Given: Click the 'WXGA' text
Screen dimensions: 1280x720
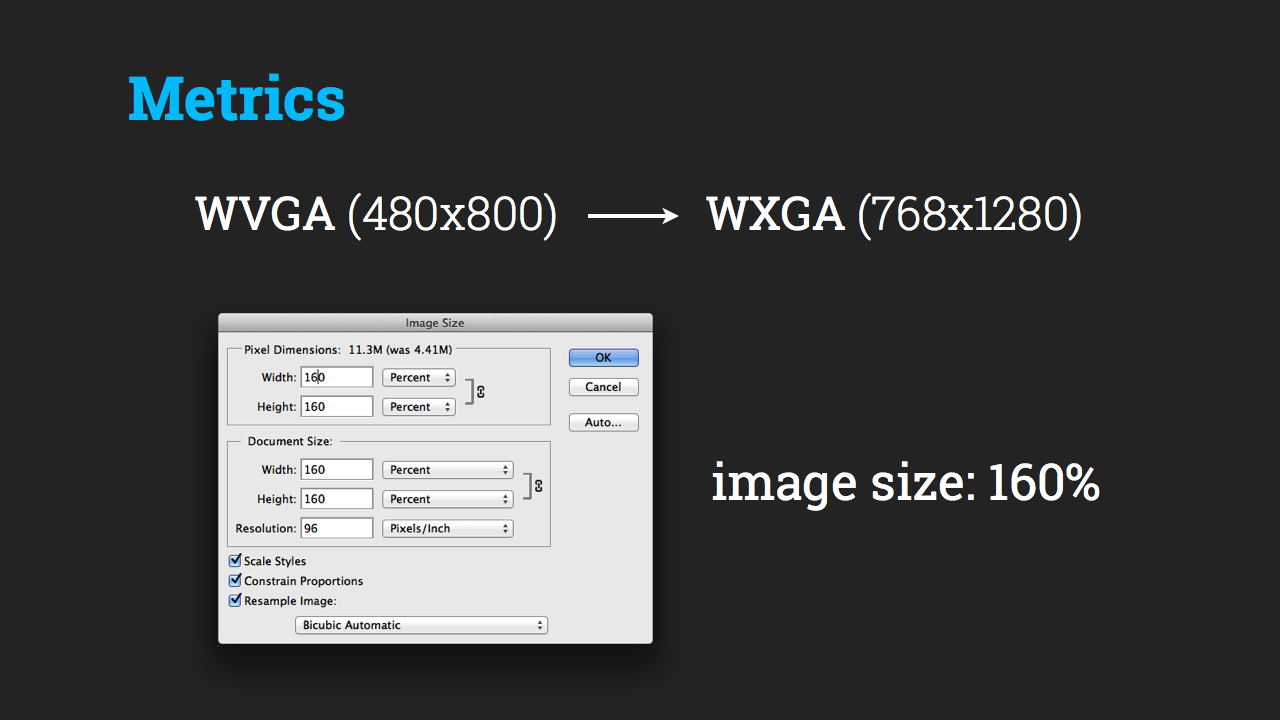Looking at the screenshot, I should (776, 215).
